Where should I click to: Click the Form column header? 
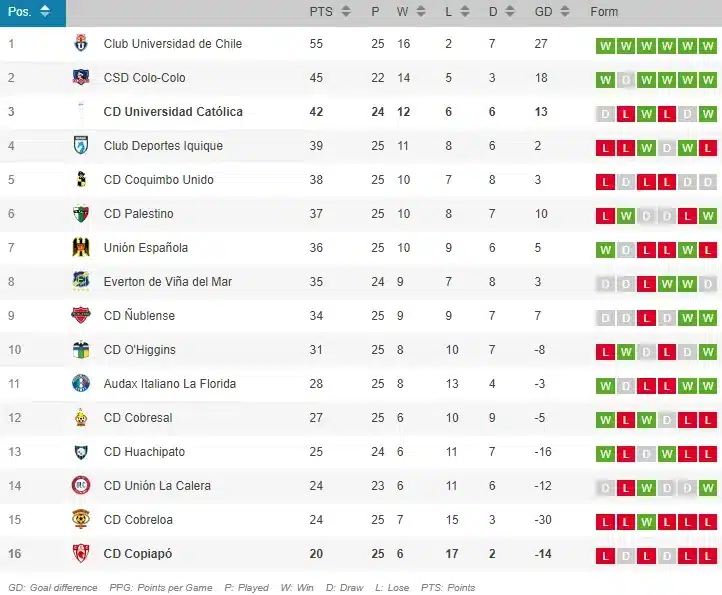point(605,12)
